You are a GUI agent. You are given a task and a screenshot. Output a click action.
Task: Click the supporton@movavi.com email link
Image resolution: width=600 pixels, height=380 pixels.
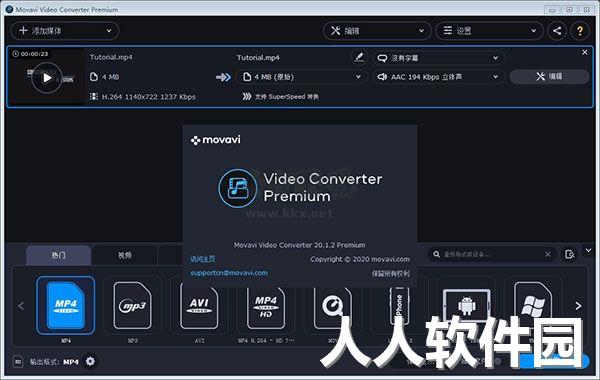point(229,273)
